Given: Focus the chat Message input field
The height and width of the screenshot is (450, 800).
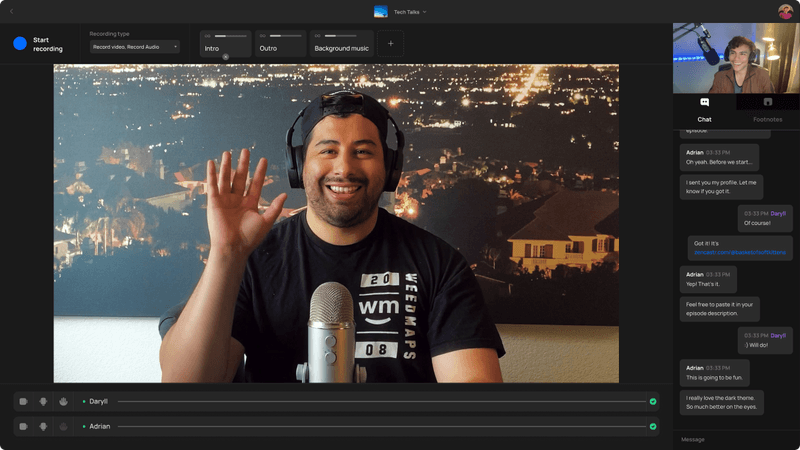Looking at the screenshot, I should coord(735,439).
